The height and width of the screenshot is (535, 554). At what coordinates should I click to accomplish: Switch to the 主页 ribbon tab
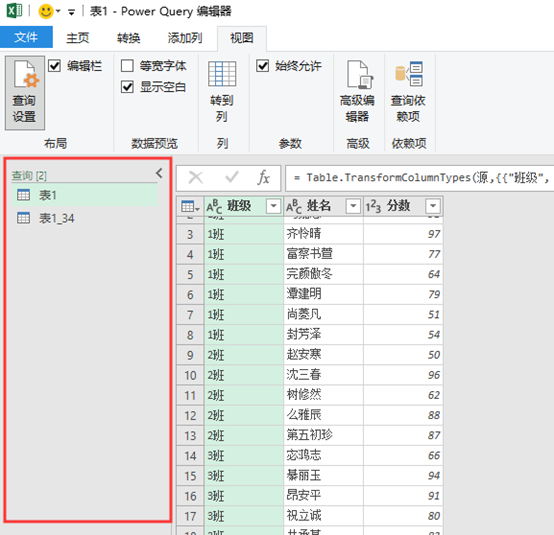click(78, 37)
